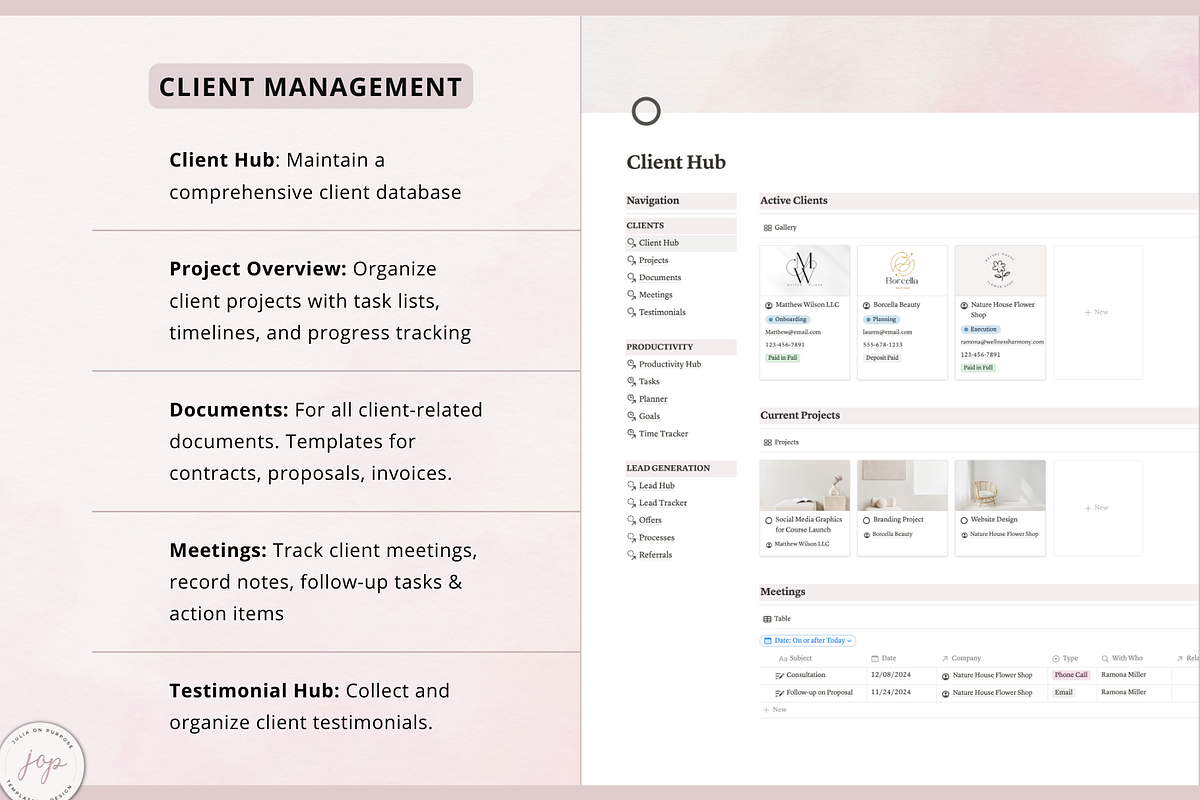Viewport: 1200px width, 800px height.
Task: Click the calendar icon in the Date column header
Action: coord(874,658)
